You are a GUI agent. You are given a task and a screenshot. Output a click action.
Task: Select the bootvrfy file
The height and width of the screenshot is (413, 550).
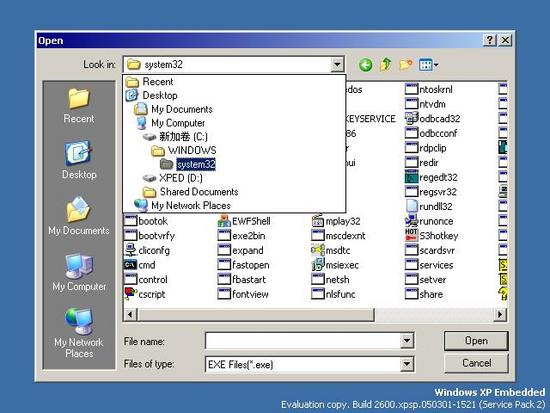click(x=149, y=235)
